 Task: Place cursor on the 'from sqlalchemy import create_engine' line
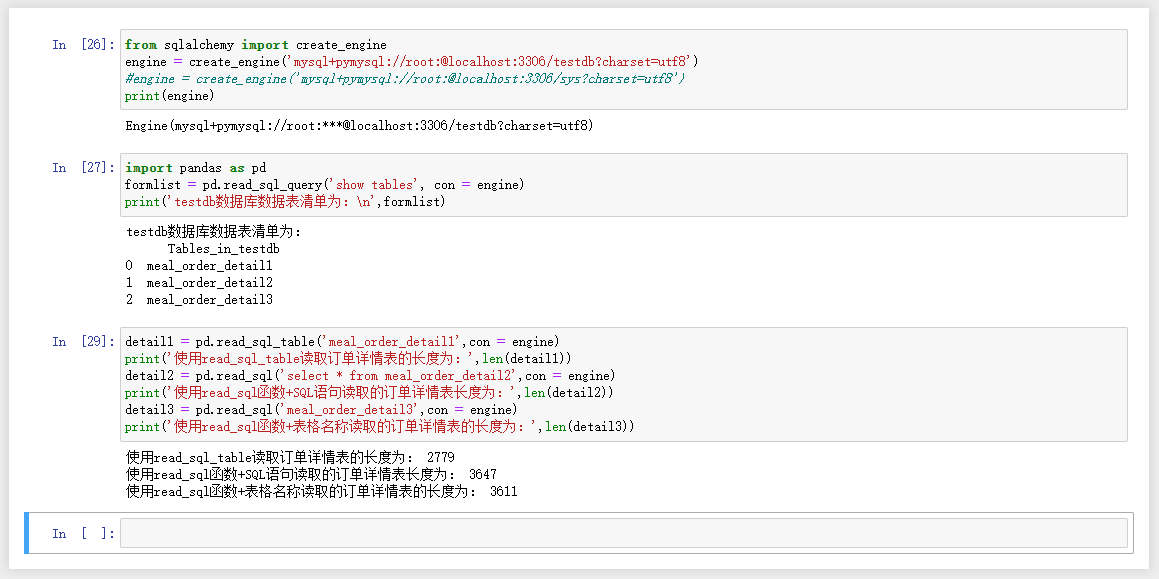pos(256,44)
